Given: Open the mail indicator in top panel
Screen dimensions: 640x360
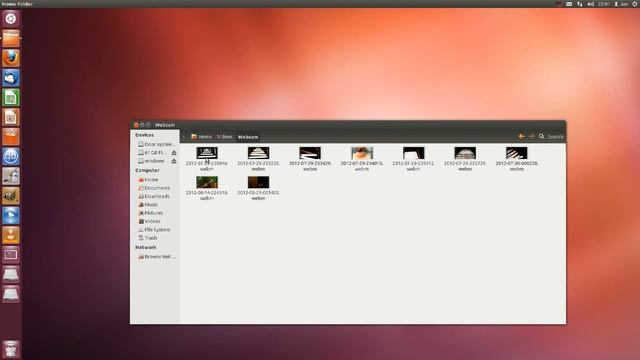Looking at the screenshot, I should [x=569, y=4].
